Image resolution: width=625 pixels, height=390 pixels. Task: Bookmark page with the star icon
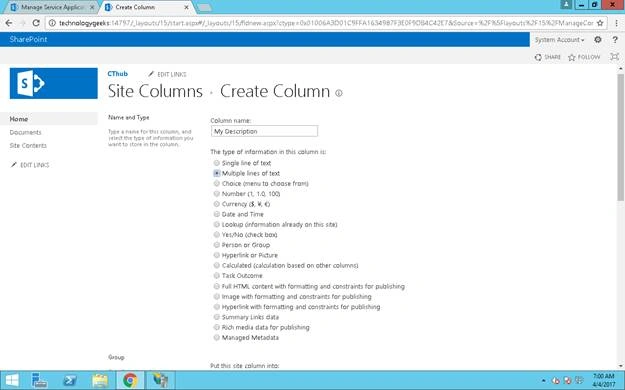(599, 23)
